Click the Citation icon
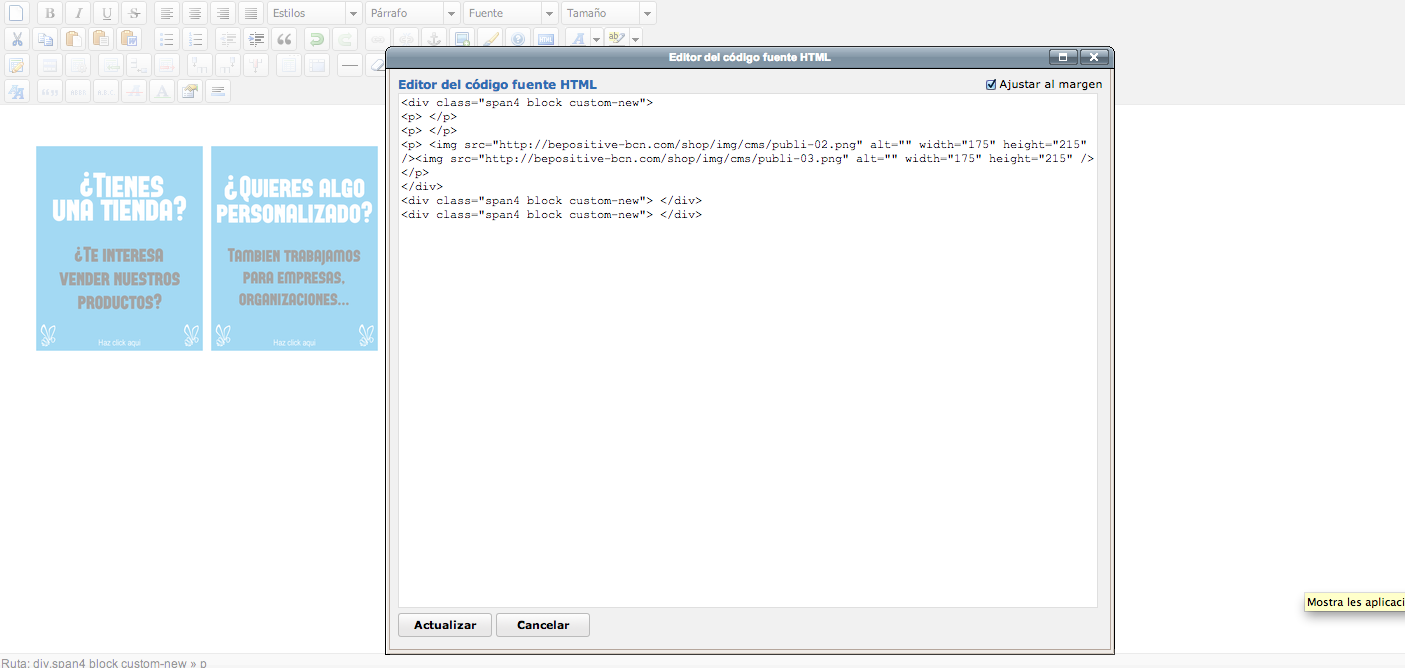This screenshot has height=668, width=1405. pos(50,91)
